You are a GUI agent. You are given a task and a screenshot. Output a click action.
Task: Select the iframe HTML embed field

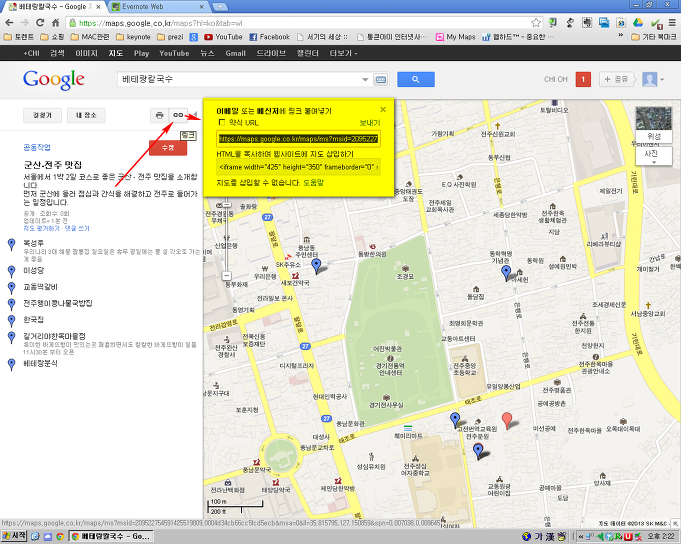[x=298, y=167]
